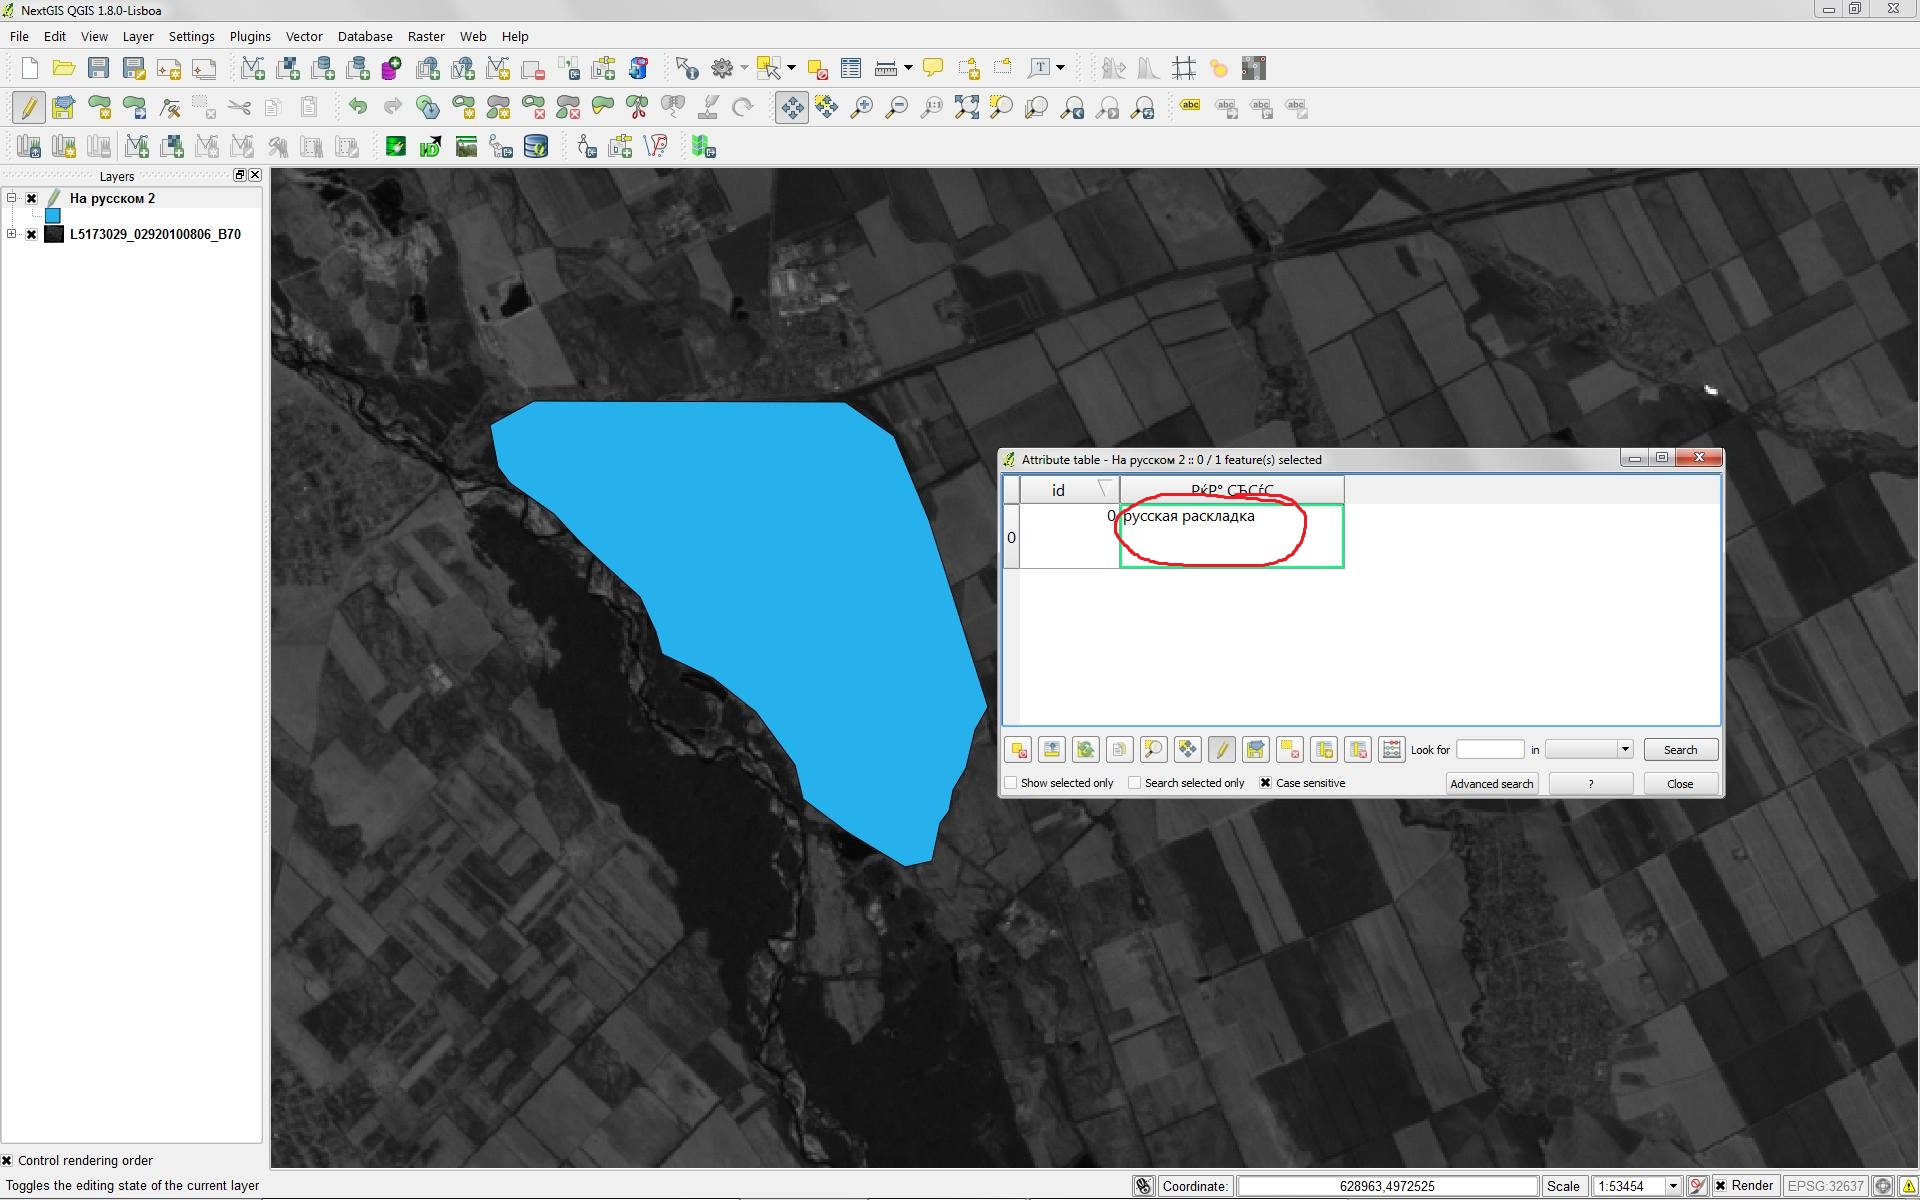Toggle Case sensitive checkbox
The image size is (1920, 1200).
tap(1266, 783)
